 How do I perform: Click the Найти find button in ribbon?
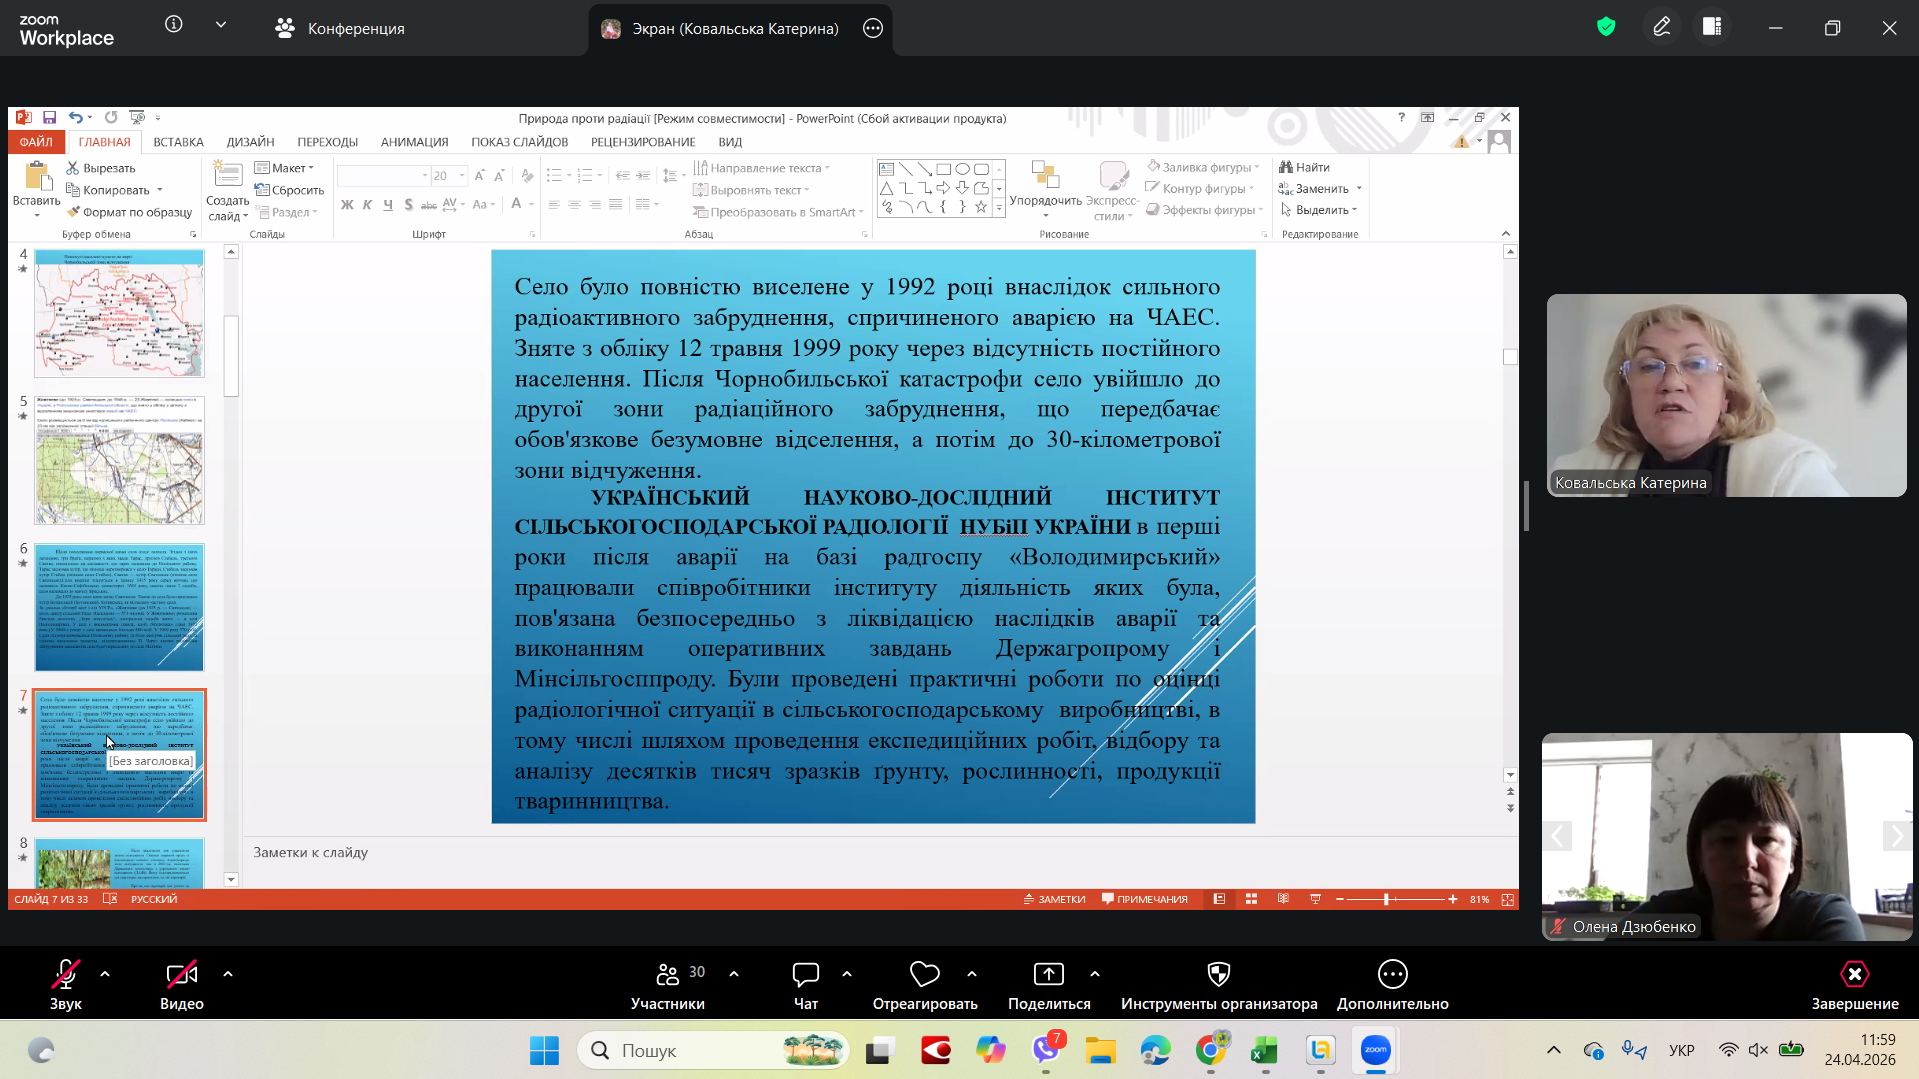(1304, 167)
